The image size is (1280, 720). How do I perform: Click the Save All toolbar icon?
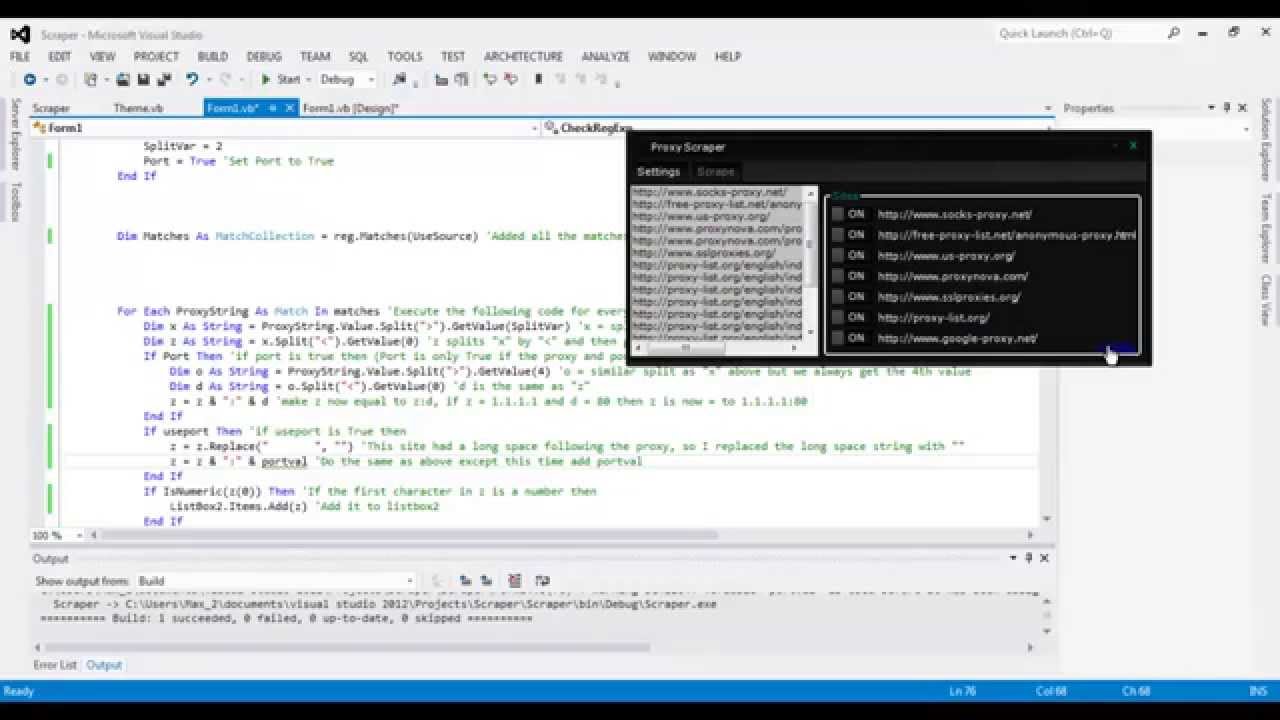162,79
